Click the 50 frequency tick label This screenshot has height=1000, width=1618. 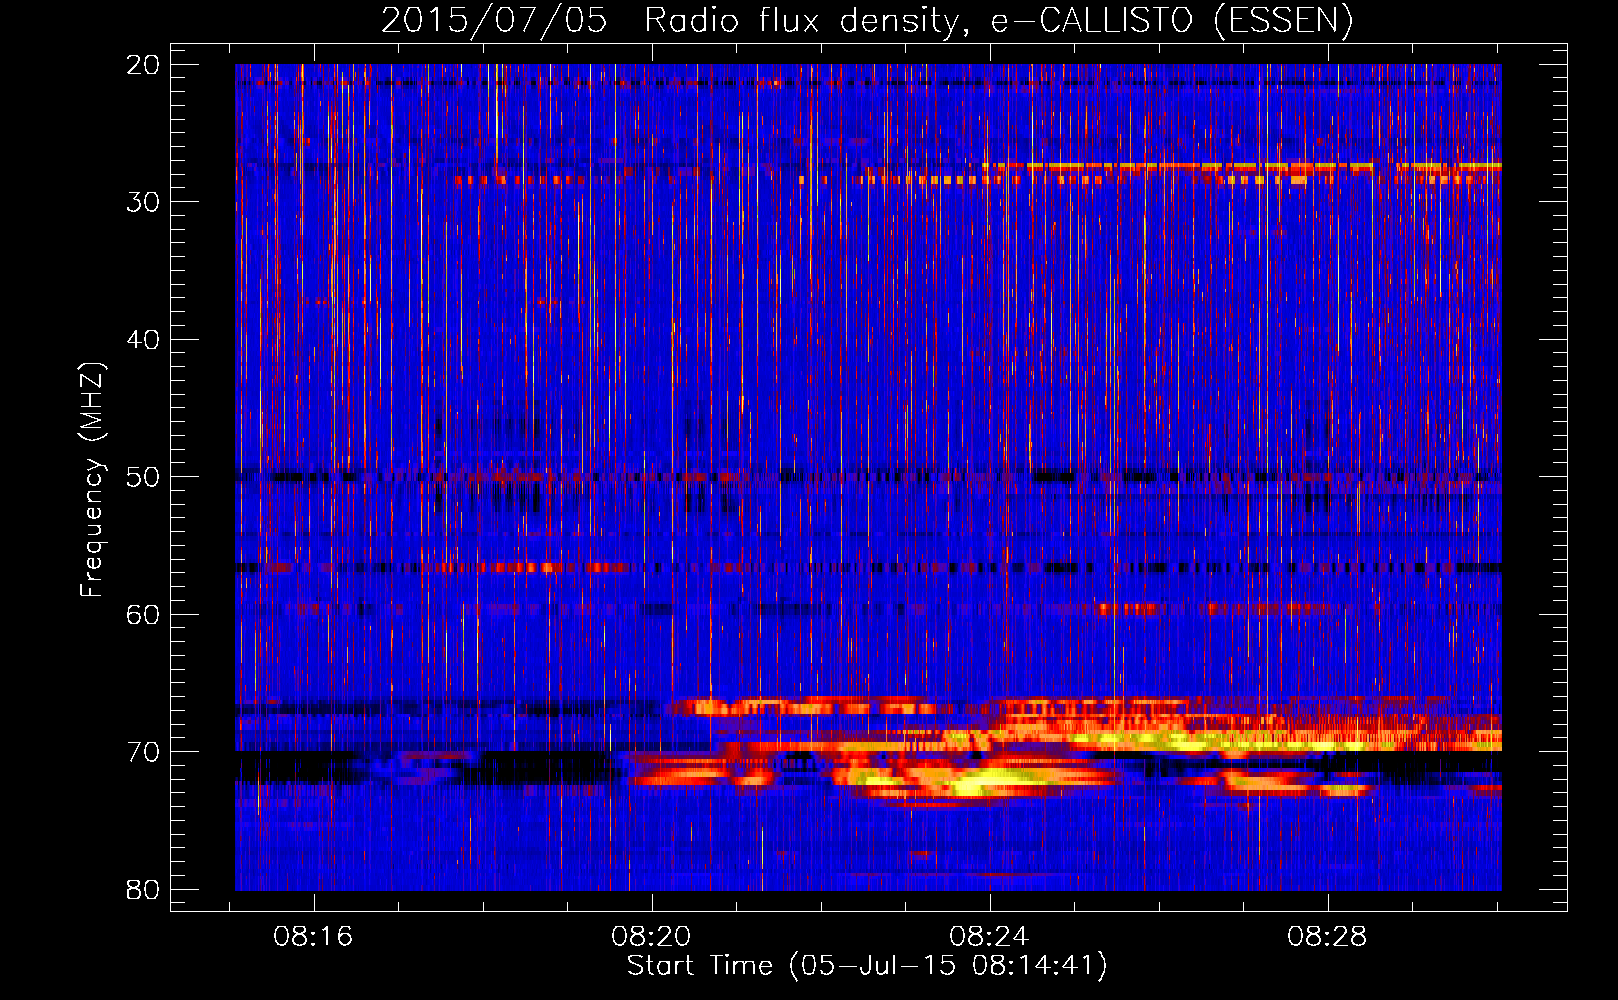coord(143,477)
